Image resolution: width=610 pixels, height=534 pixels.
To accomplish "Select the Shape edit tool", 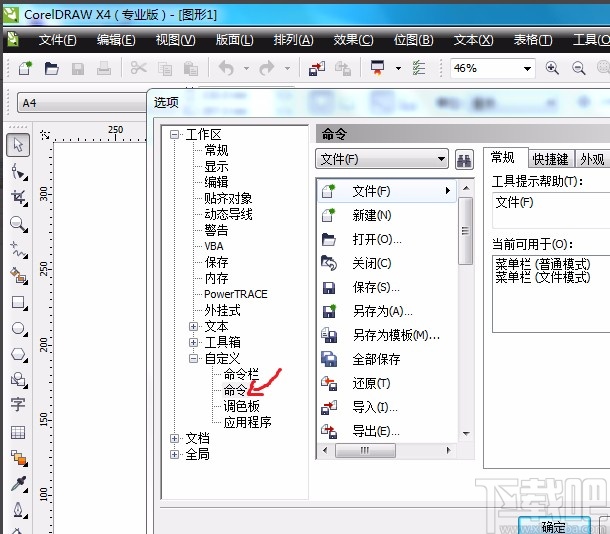I will point(19,172).
